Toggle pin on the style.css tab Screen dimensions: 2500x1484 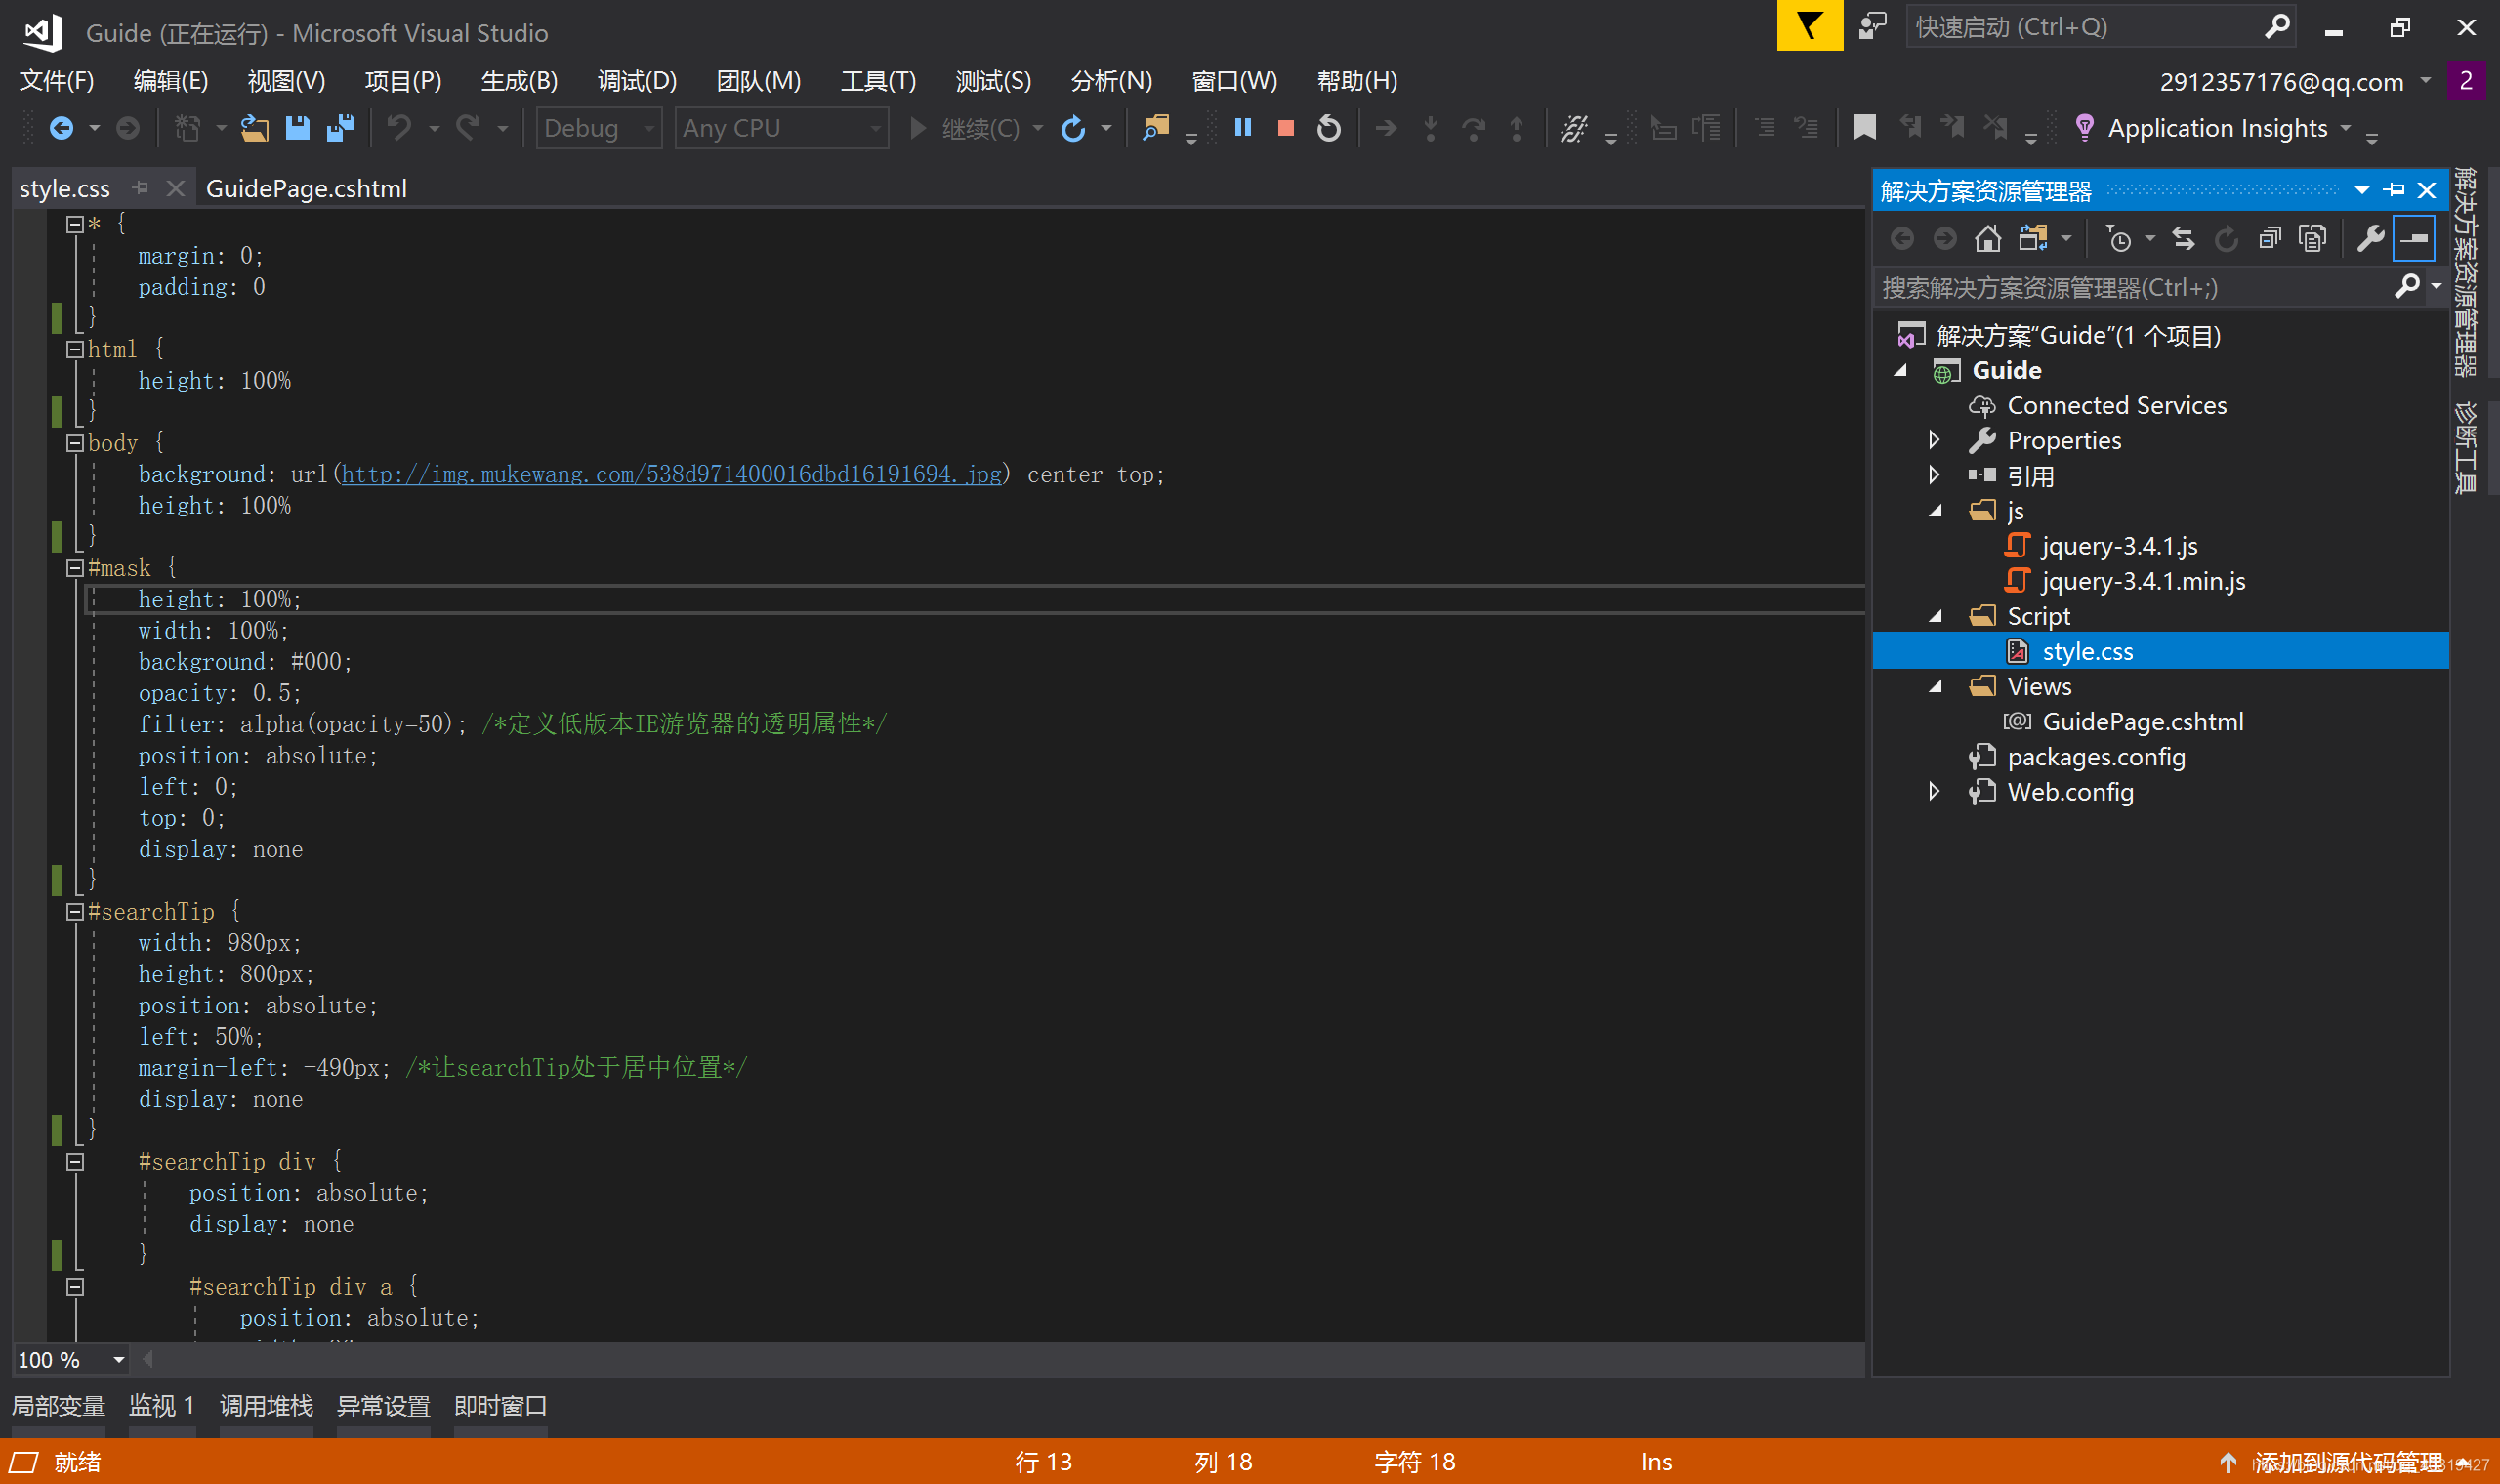[x=140, y=188]
